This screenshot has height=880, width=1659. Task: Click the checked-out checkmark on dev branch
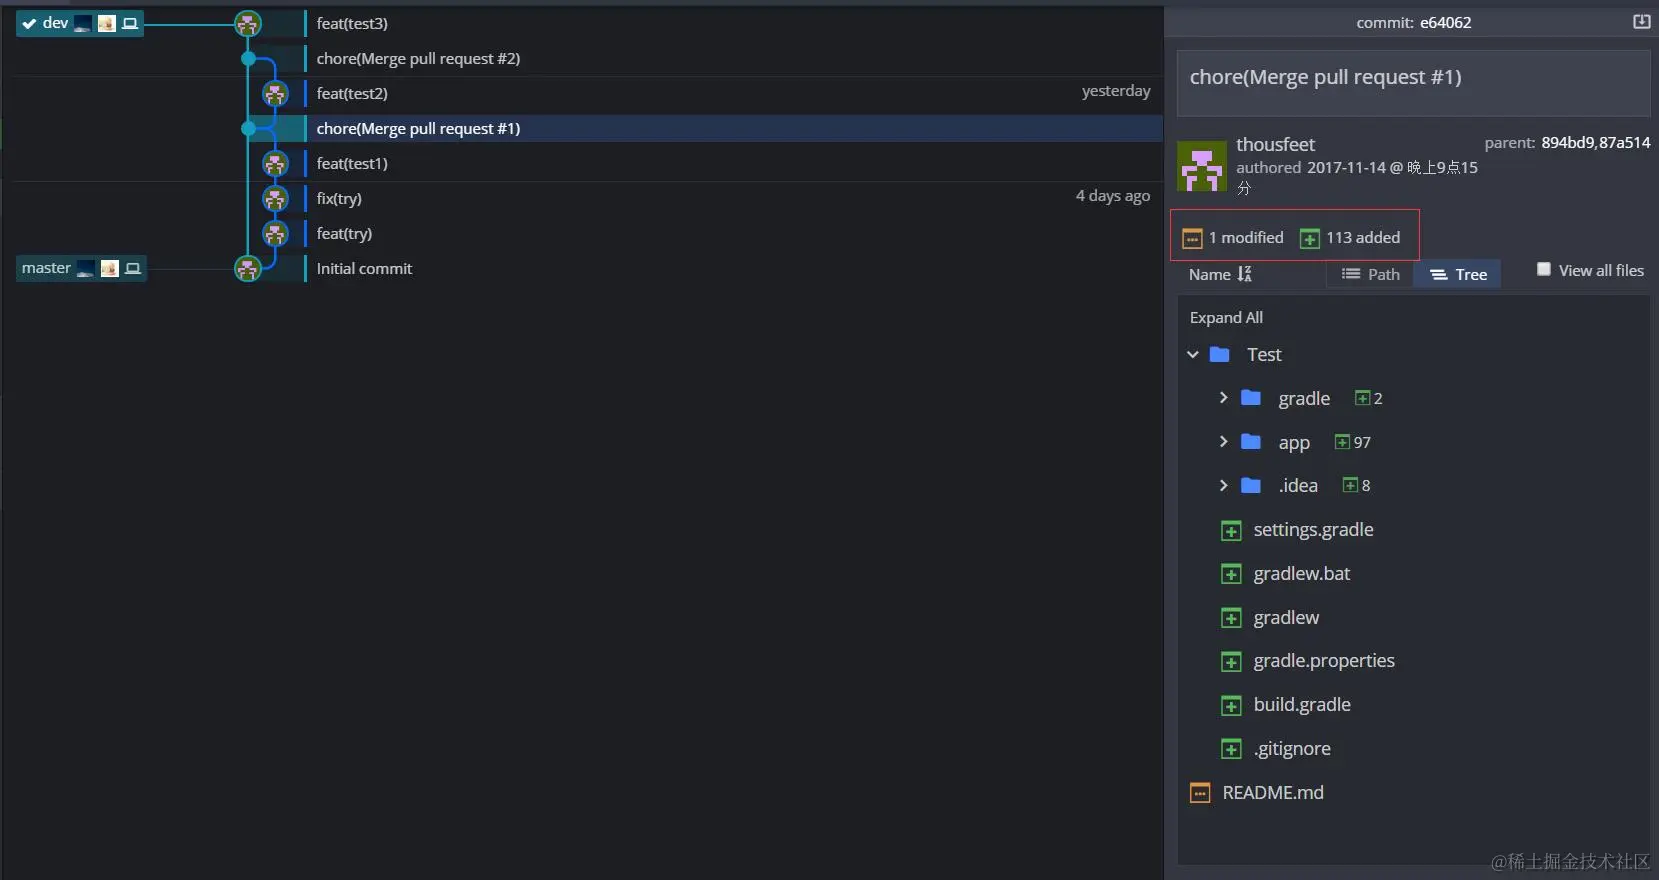tap(29, 23)
